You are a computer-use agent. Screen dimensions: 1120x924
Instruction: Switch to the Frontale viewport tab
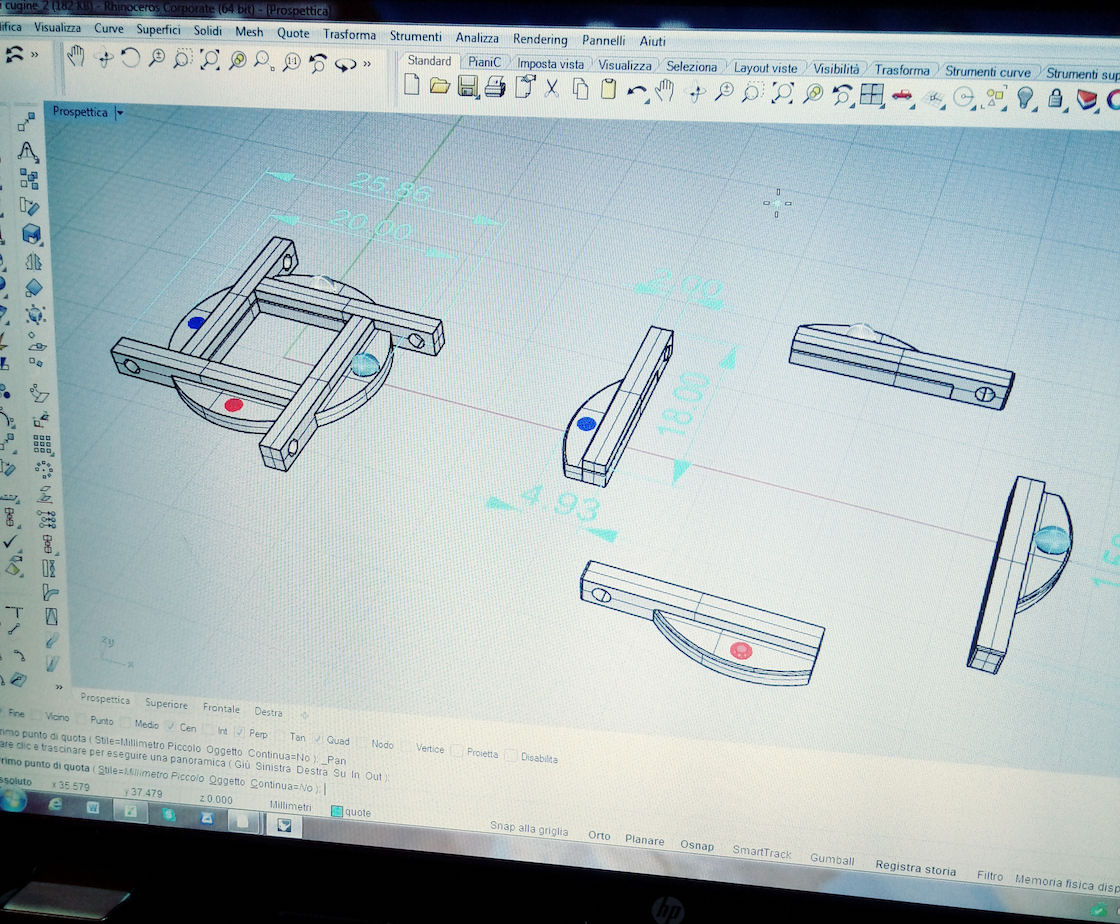click(221, 708)
